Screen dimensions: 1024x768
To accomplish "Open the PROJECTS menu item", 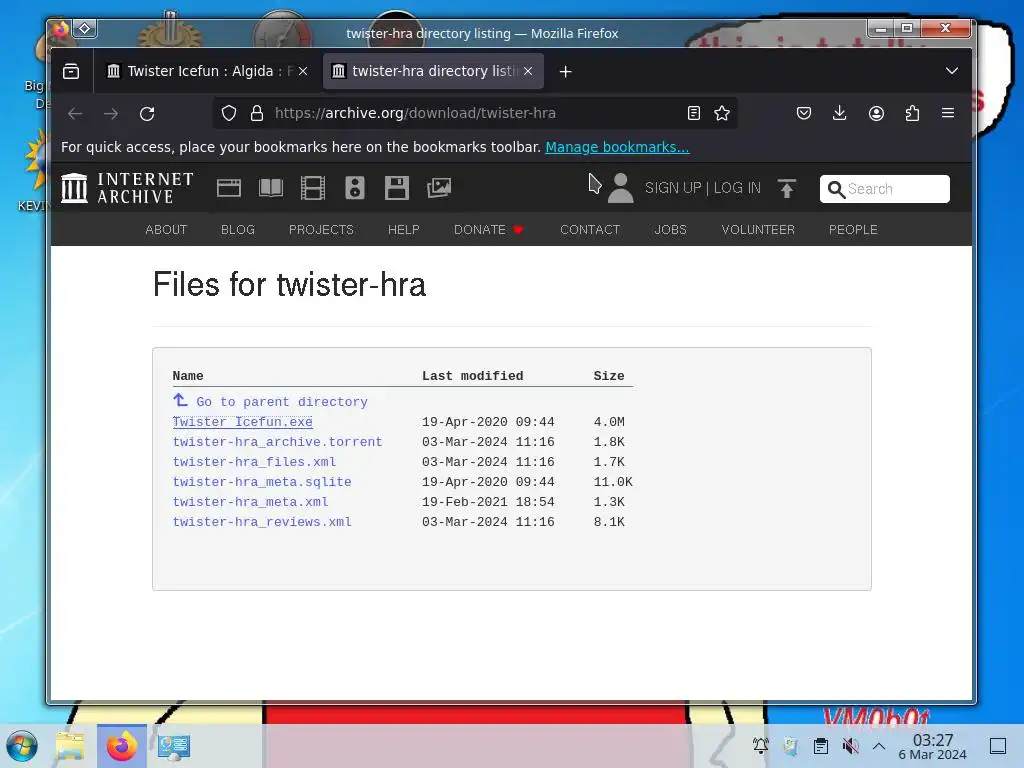I will pyautogui.click(x=321, y=230).
